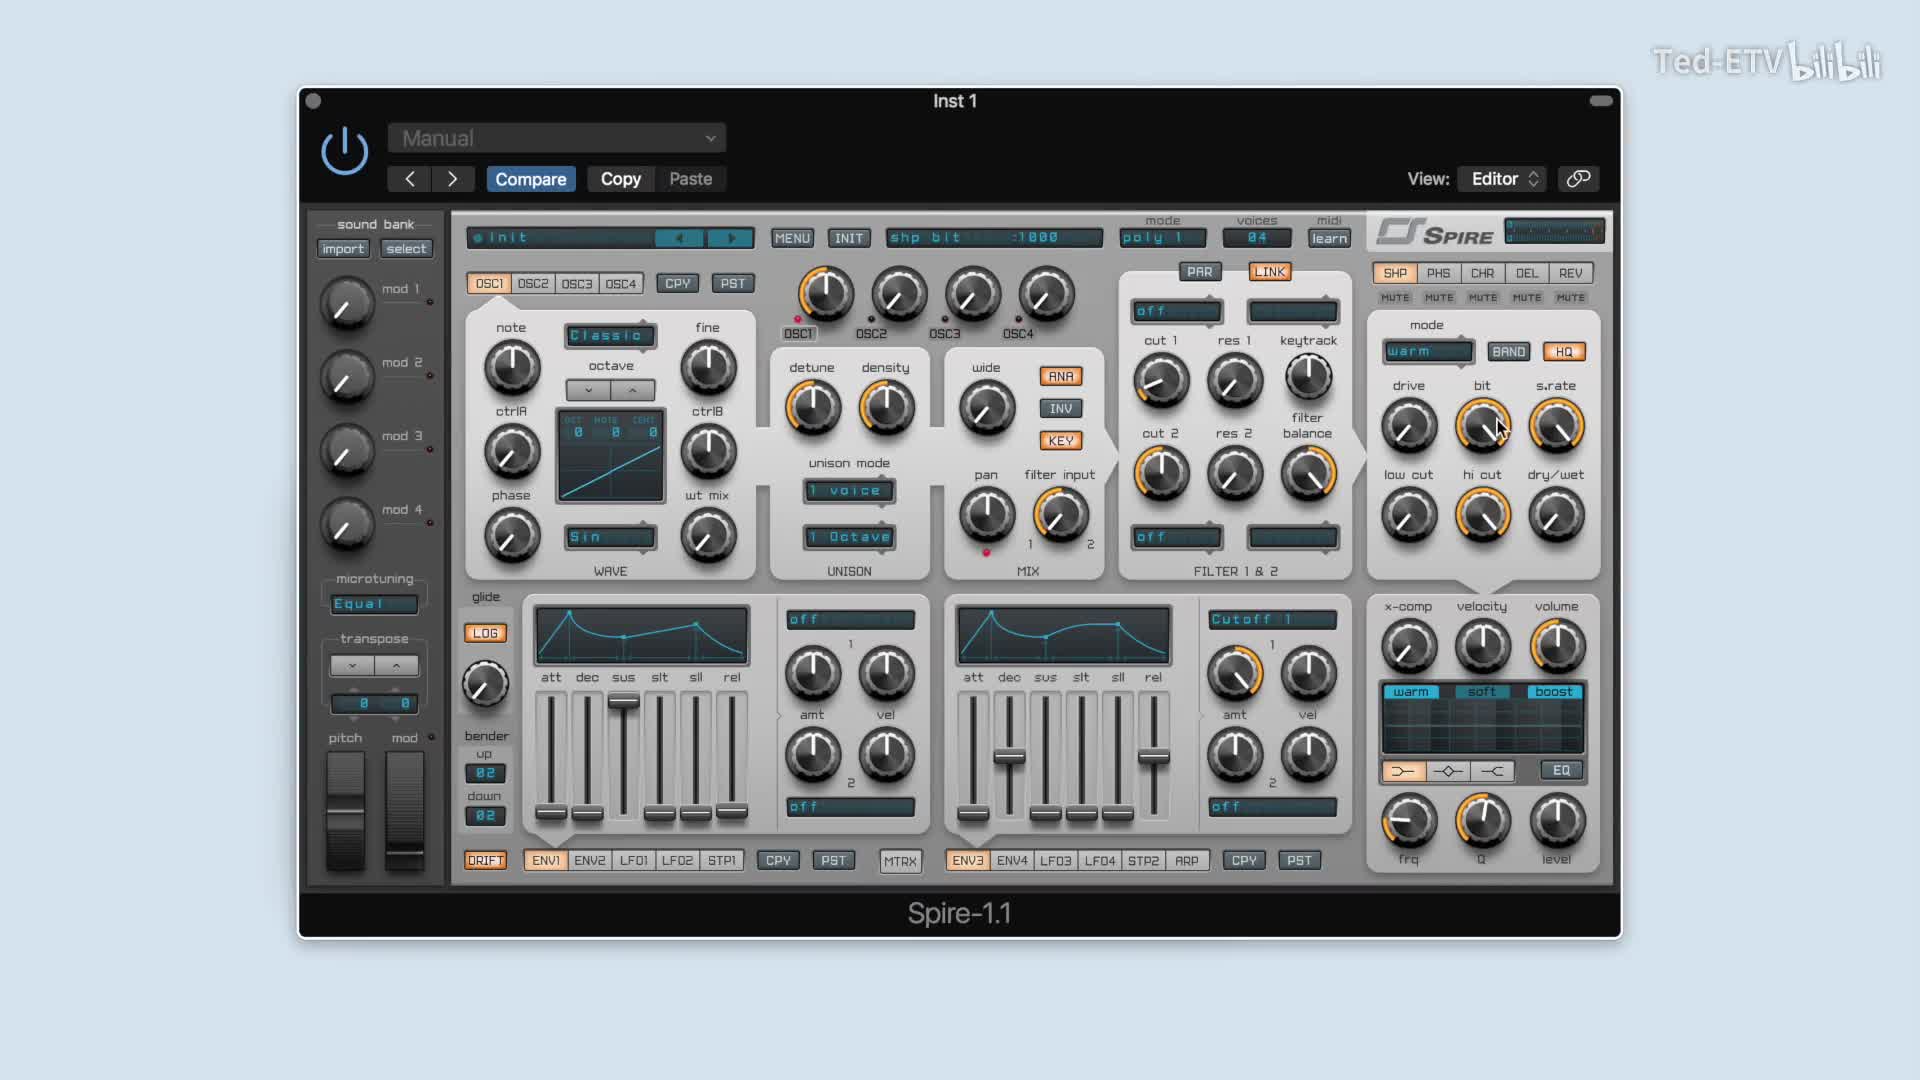Raise transpose with the up arrow
The image size is (1920, 1080).
click(396, 666)
